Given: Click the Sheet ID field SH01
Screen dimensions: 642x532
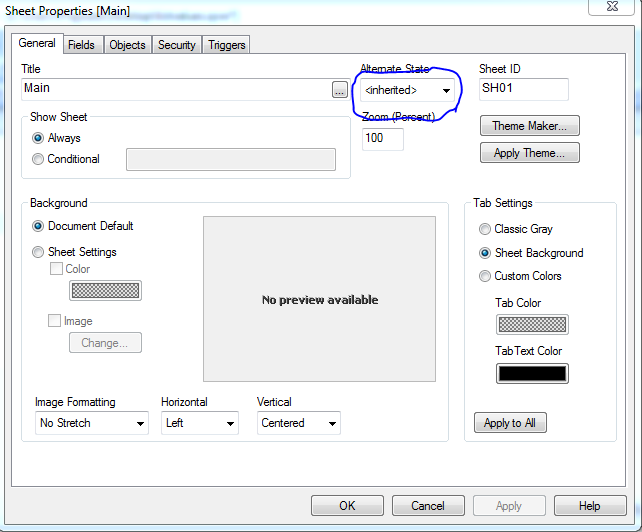Looking at the screenshot, I should [524, 89].
